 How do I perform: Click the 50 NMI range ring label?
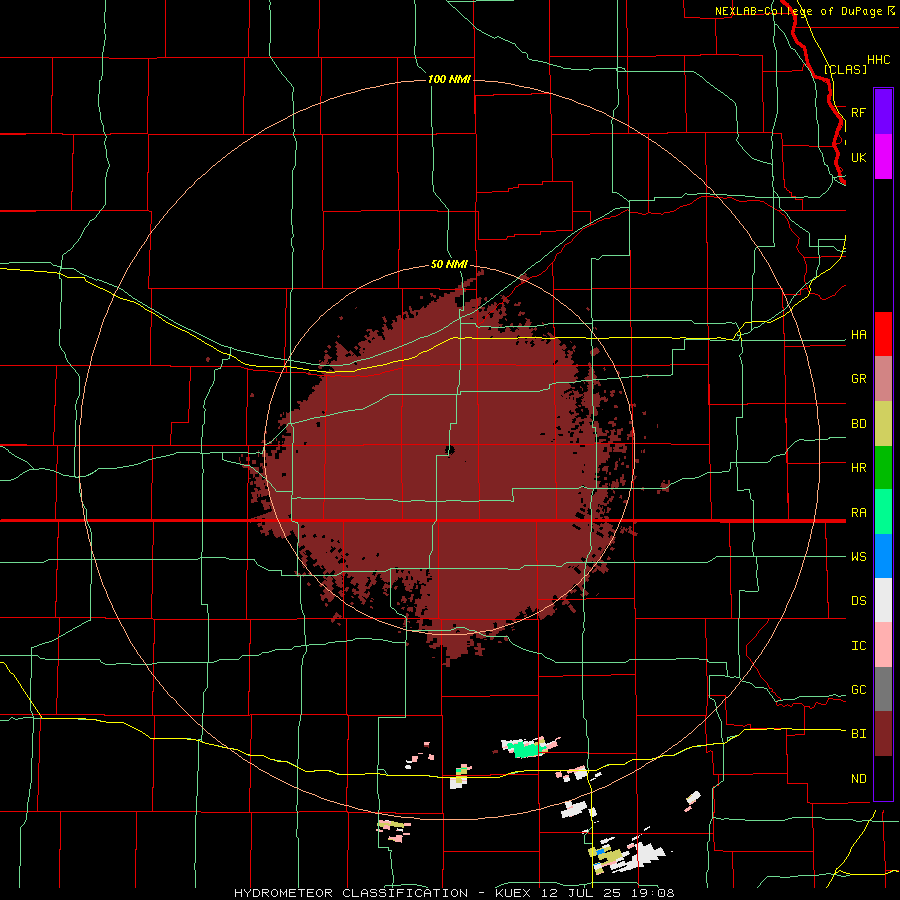(449, 265)
